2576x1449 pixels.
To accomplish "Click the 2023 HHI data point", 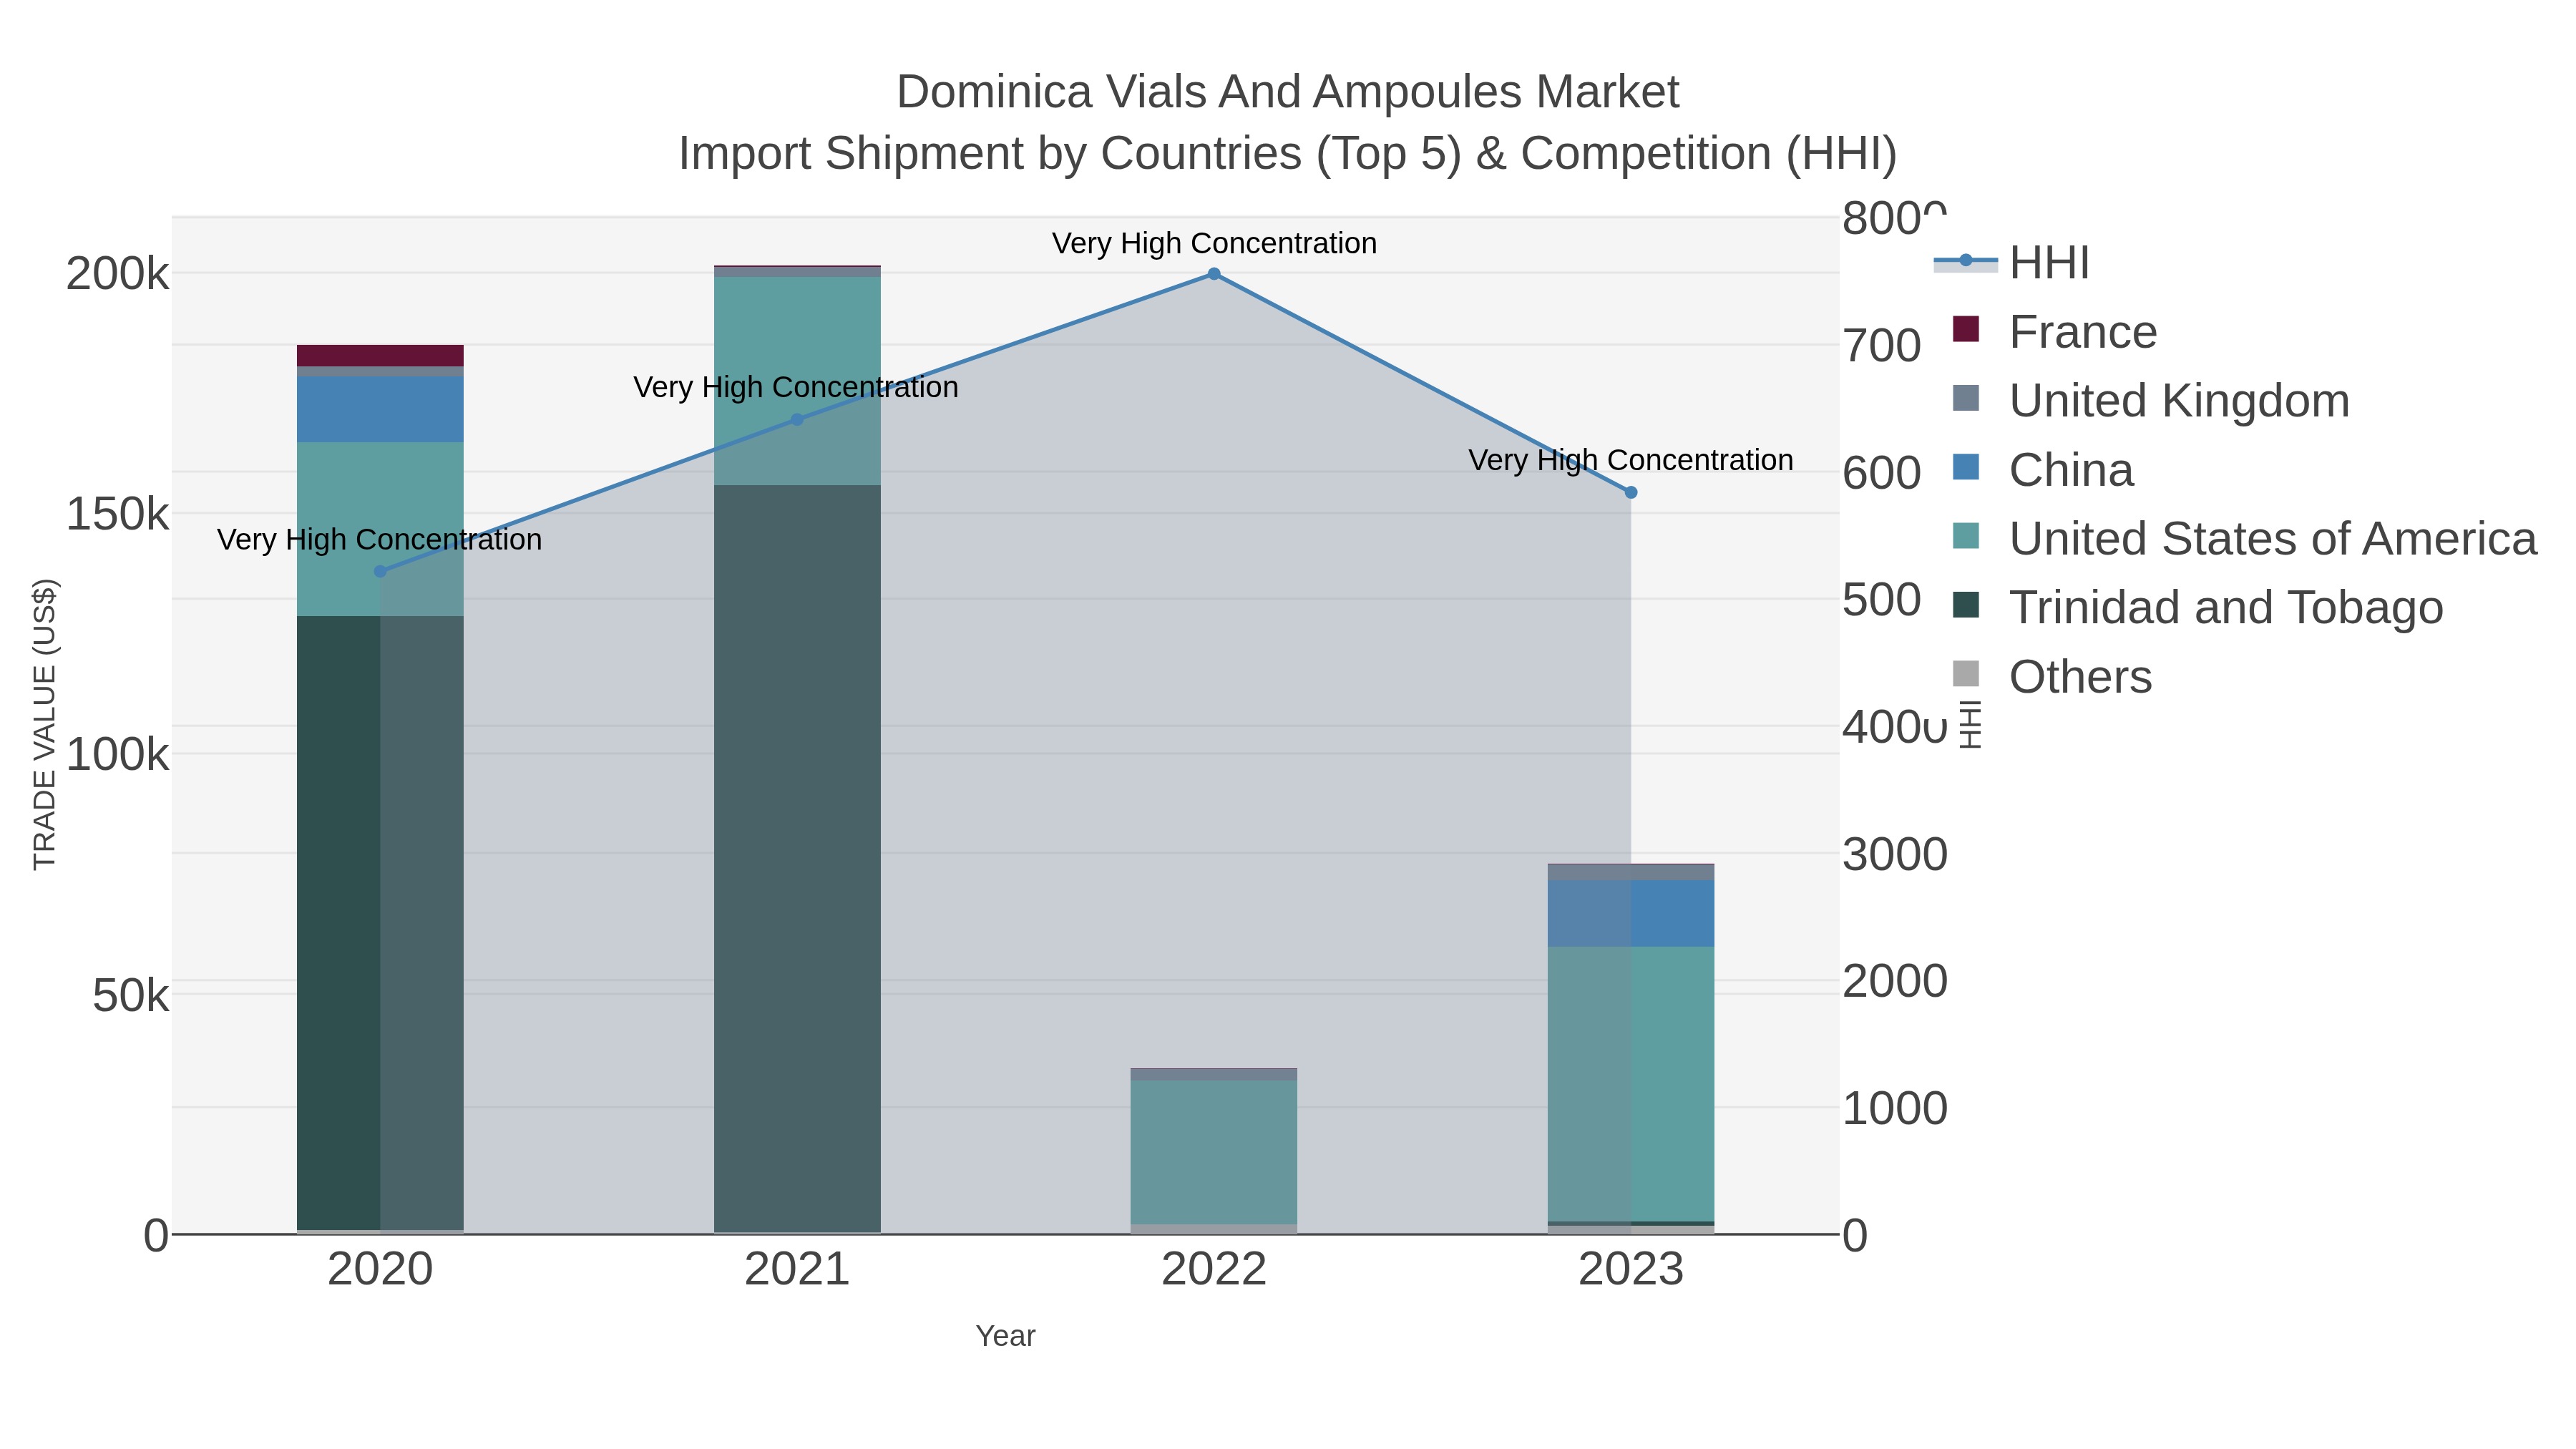I will pyautogui.click(x=1631, y=492).
